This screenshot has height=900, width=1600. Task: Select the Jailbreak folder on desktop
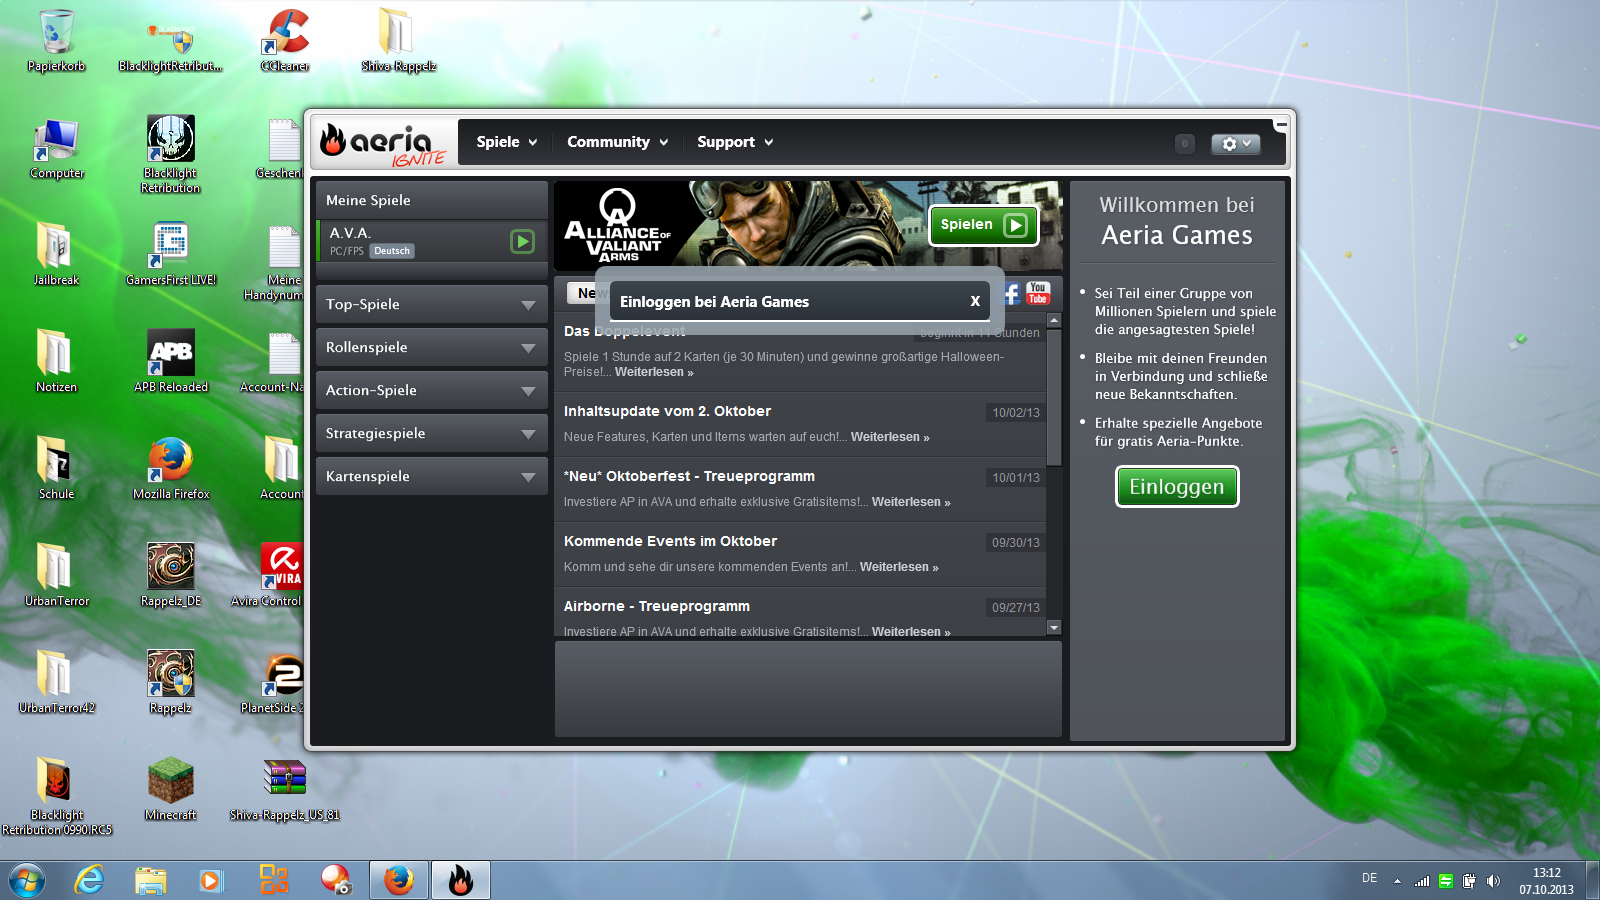tap(56, 254)
